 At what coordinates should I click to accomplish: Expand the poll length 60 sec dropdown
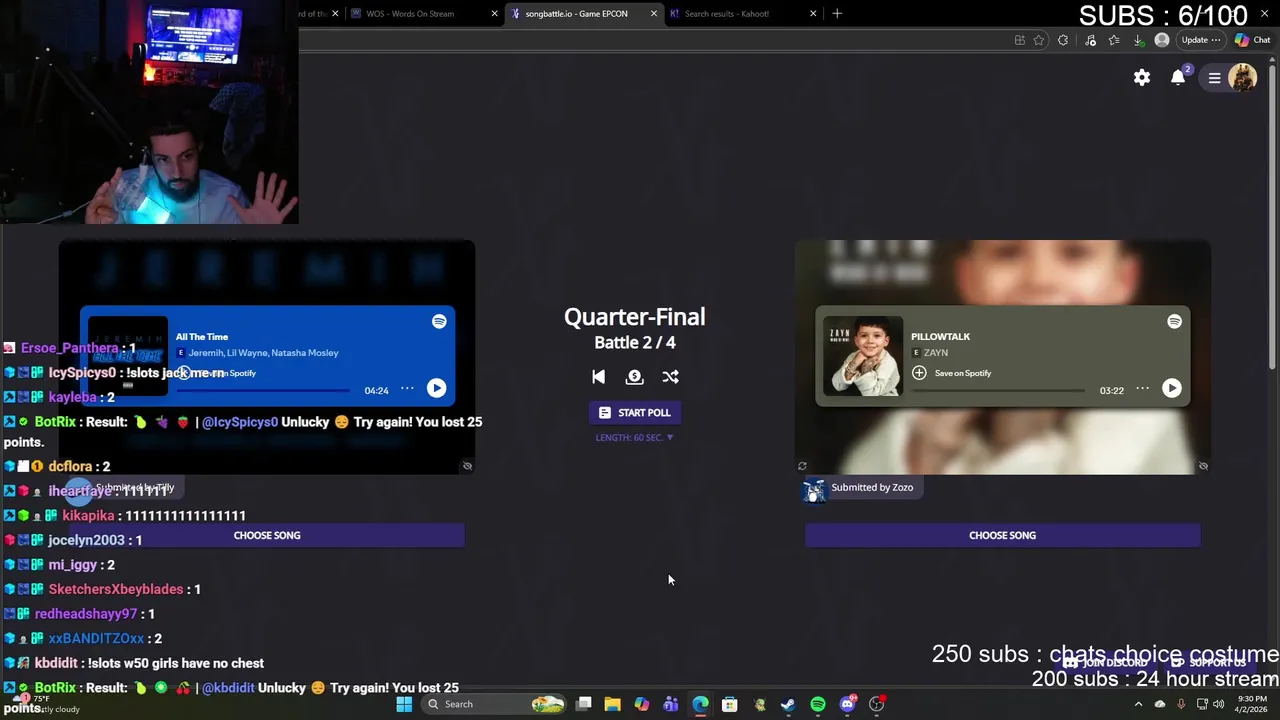[x=634, y=437]
